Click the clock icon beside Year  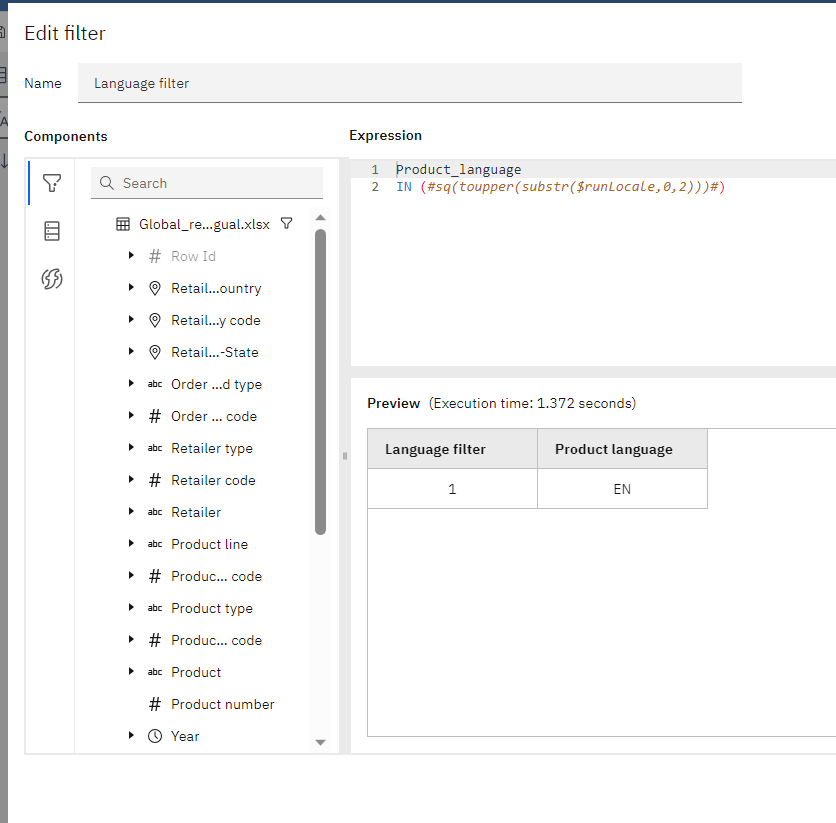(155, 736)
